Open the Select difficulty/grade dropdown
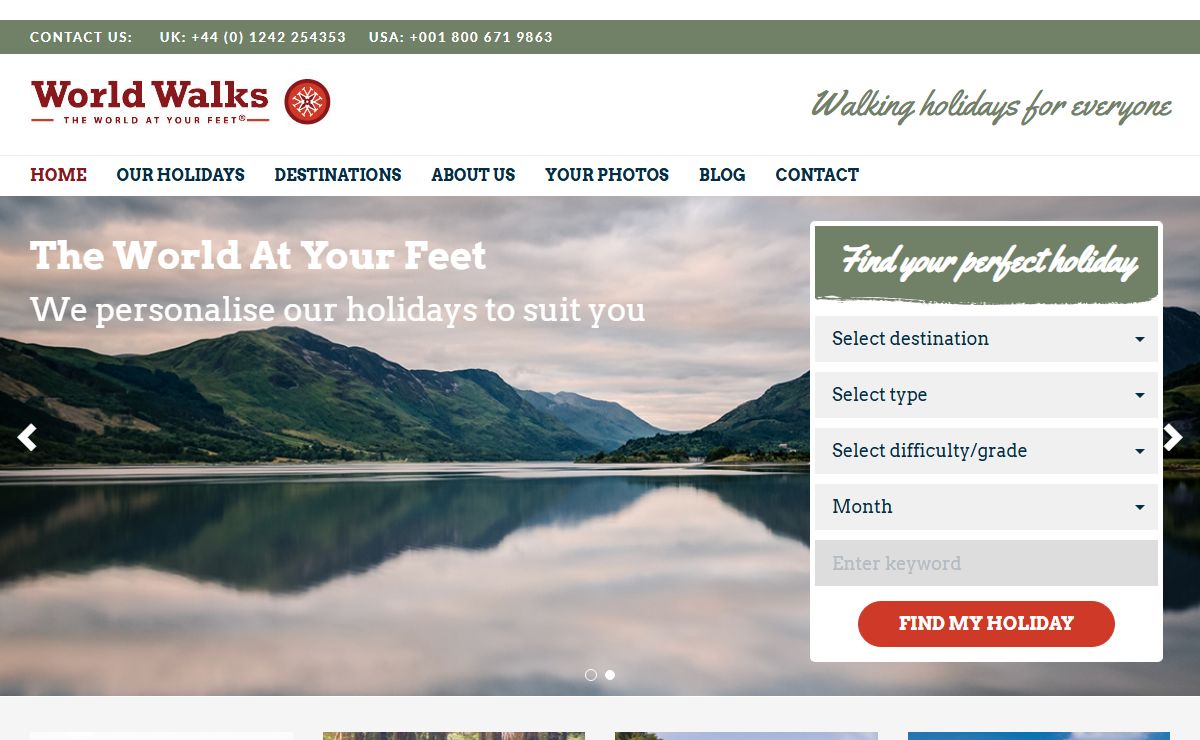 coord(986,451)
